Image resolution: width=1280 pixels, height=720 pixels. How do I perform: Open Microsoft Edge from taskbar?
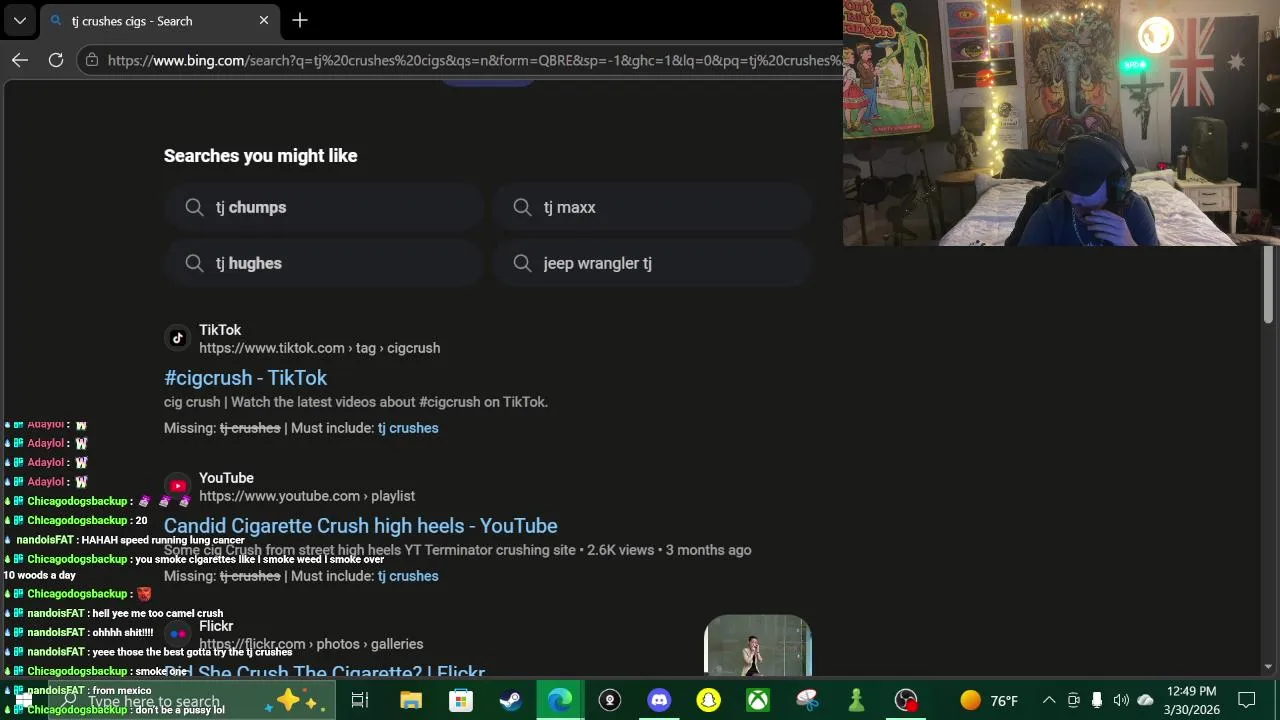(x=560, y=700)
